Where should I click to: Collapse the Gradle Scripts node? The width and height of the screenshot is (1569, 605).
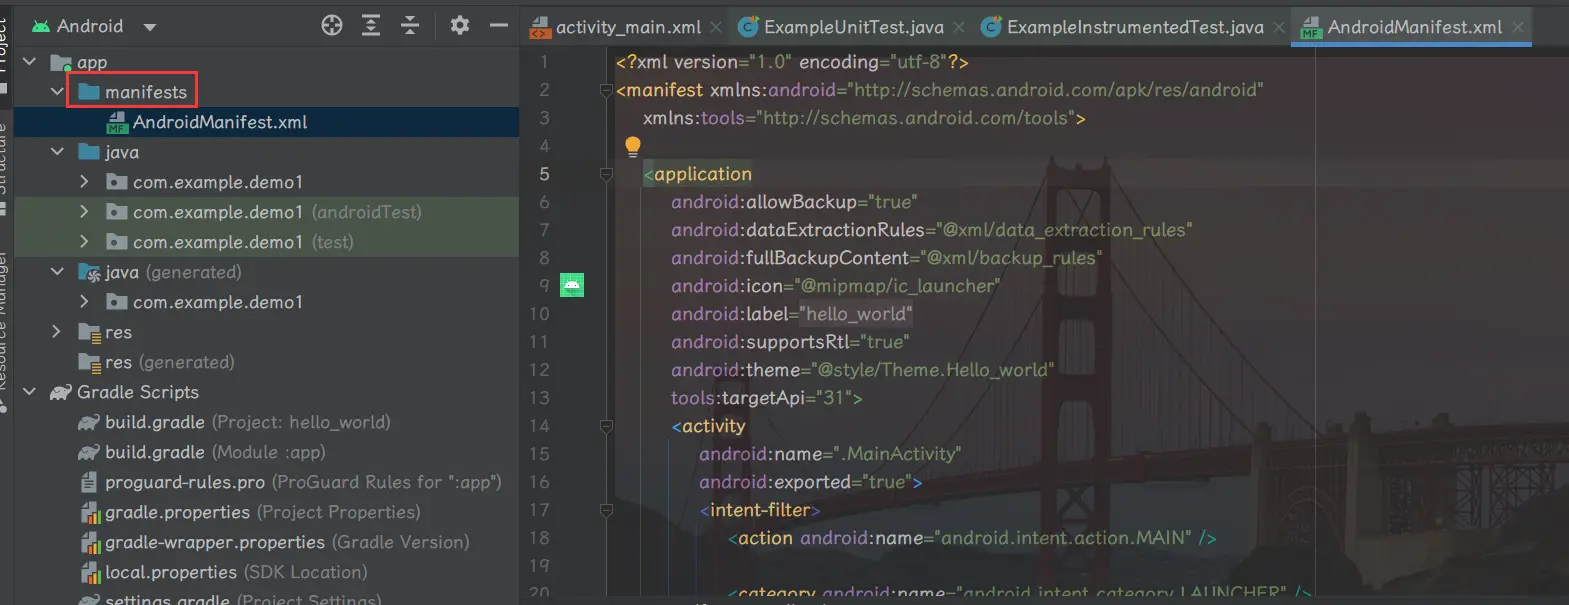pos(30,392)
